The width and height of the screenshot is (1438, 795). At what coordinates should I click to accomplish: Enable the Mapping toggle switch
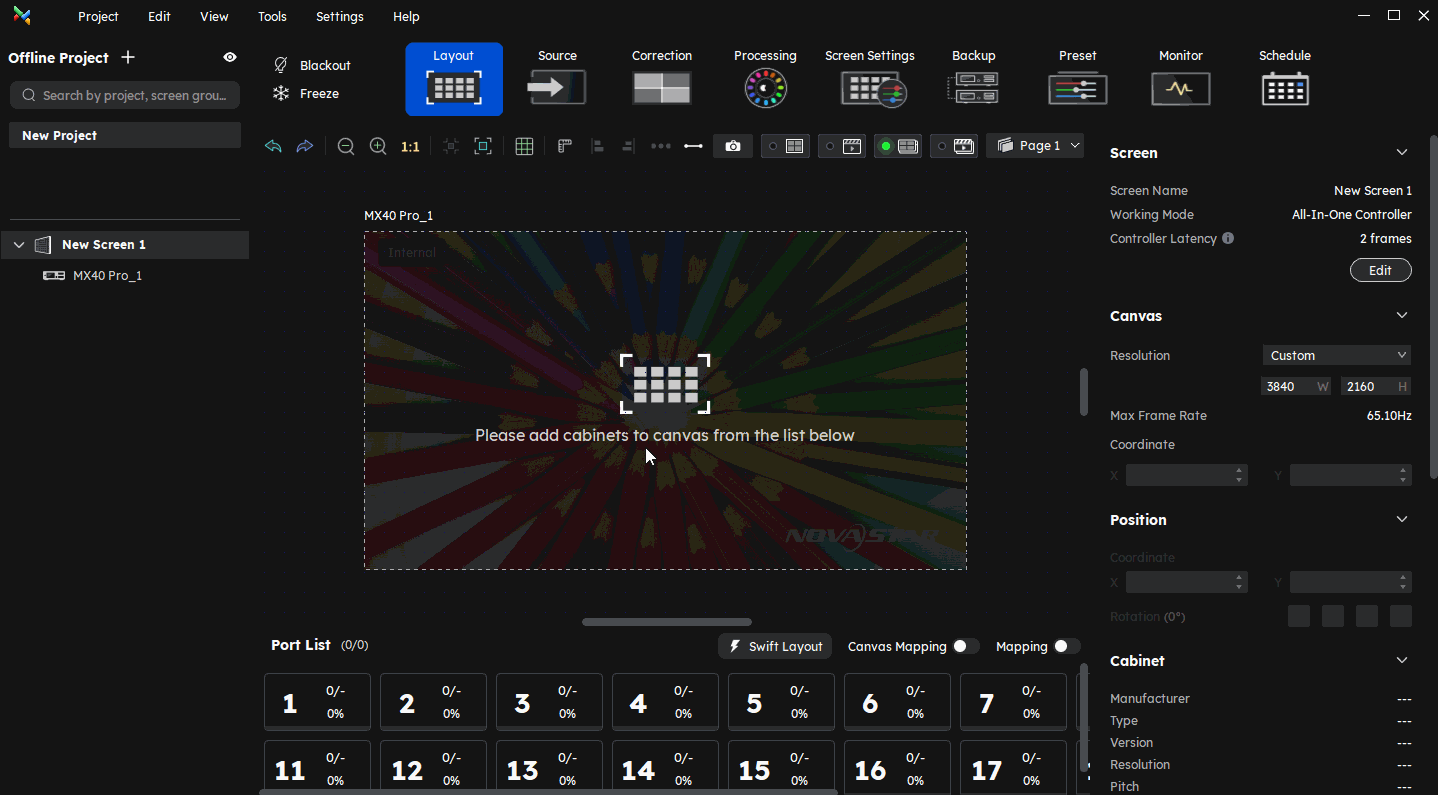point(1066,646)
